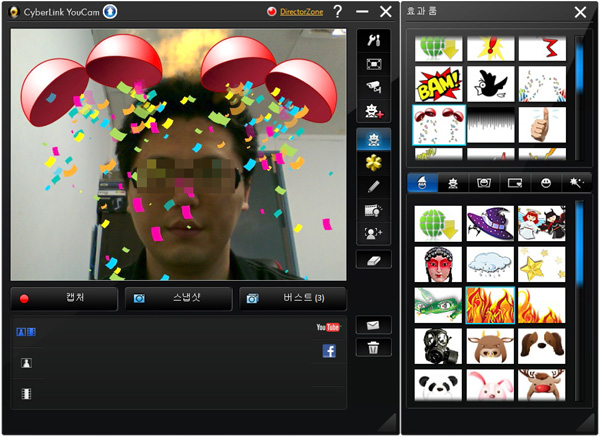Open the video clip lighting effects icon
This screenshot has height=437, width=600.
(373, 210)
